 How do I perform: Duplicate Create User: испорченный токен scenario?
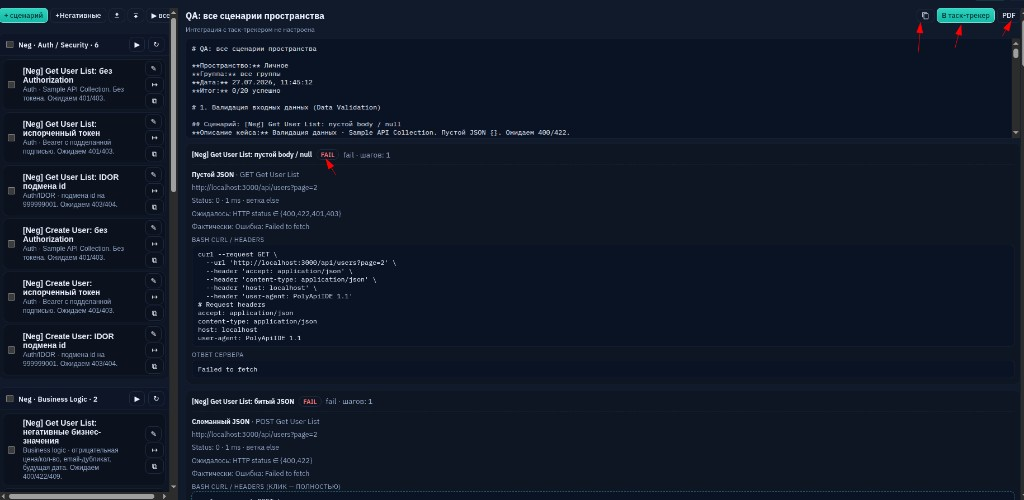click(154, 313)
